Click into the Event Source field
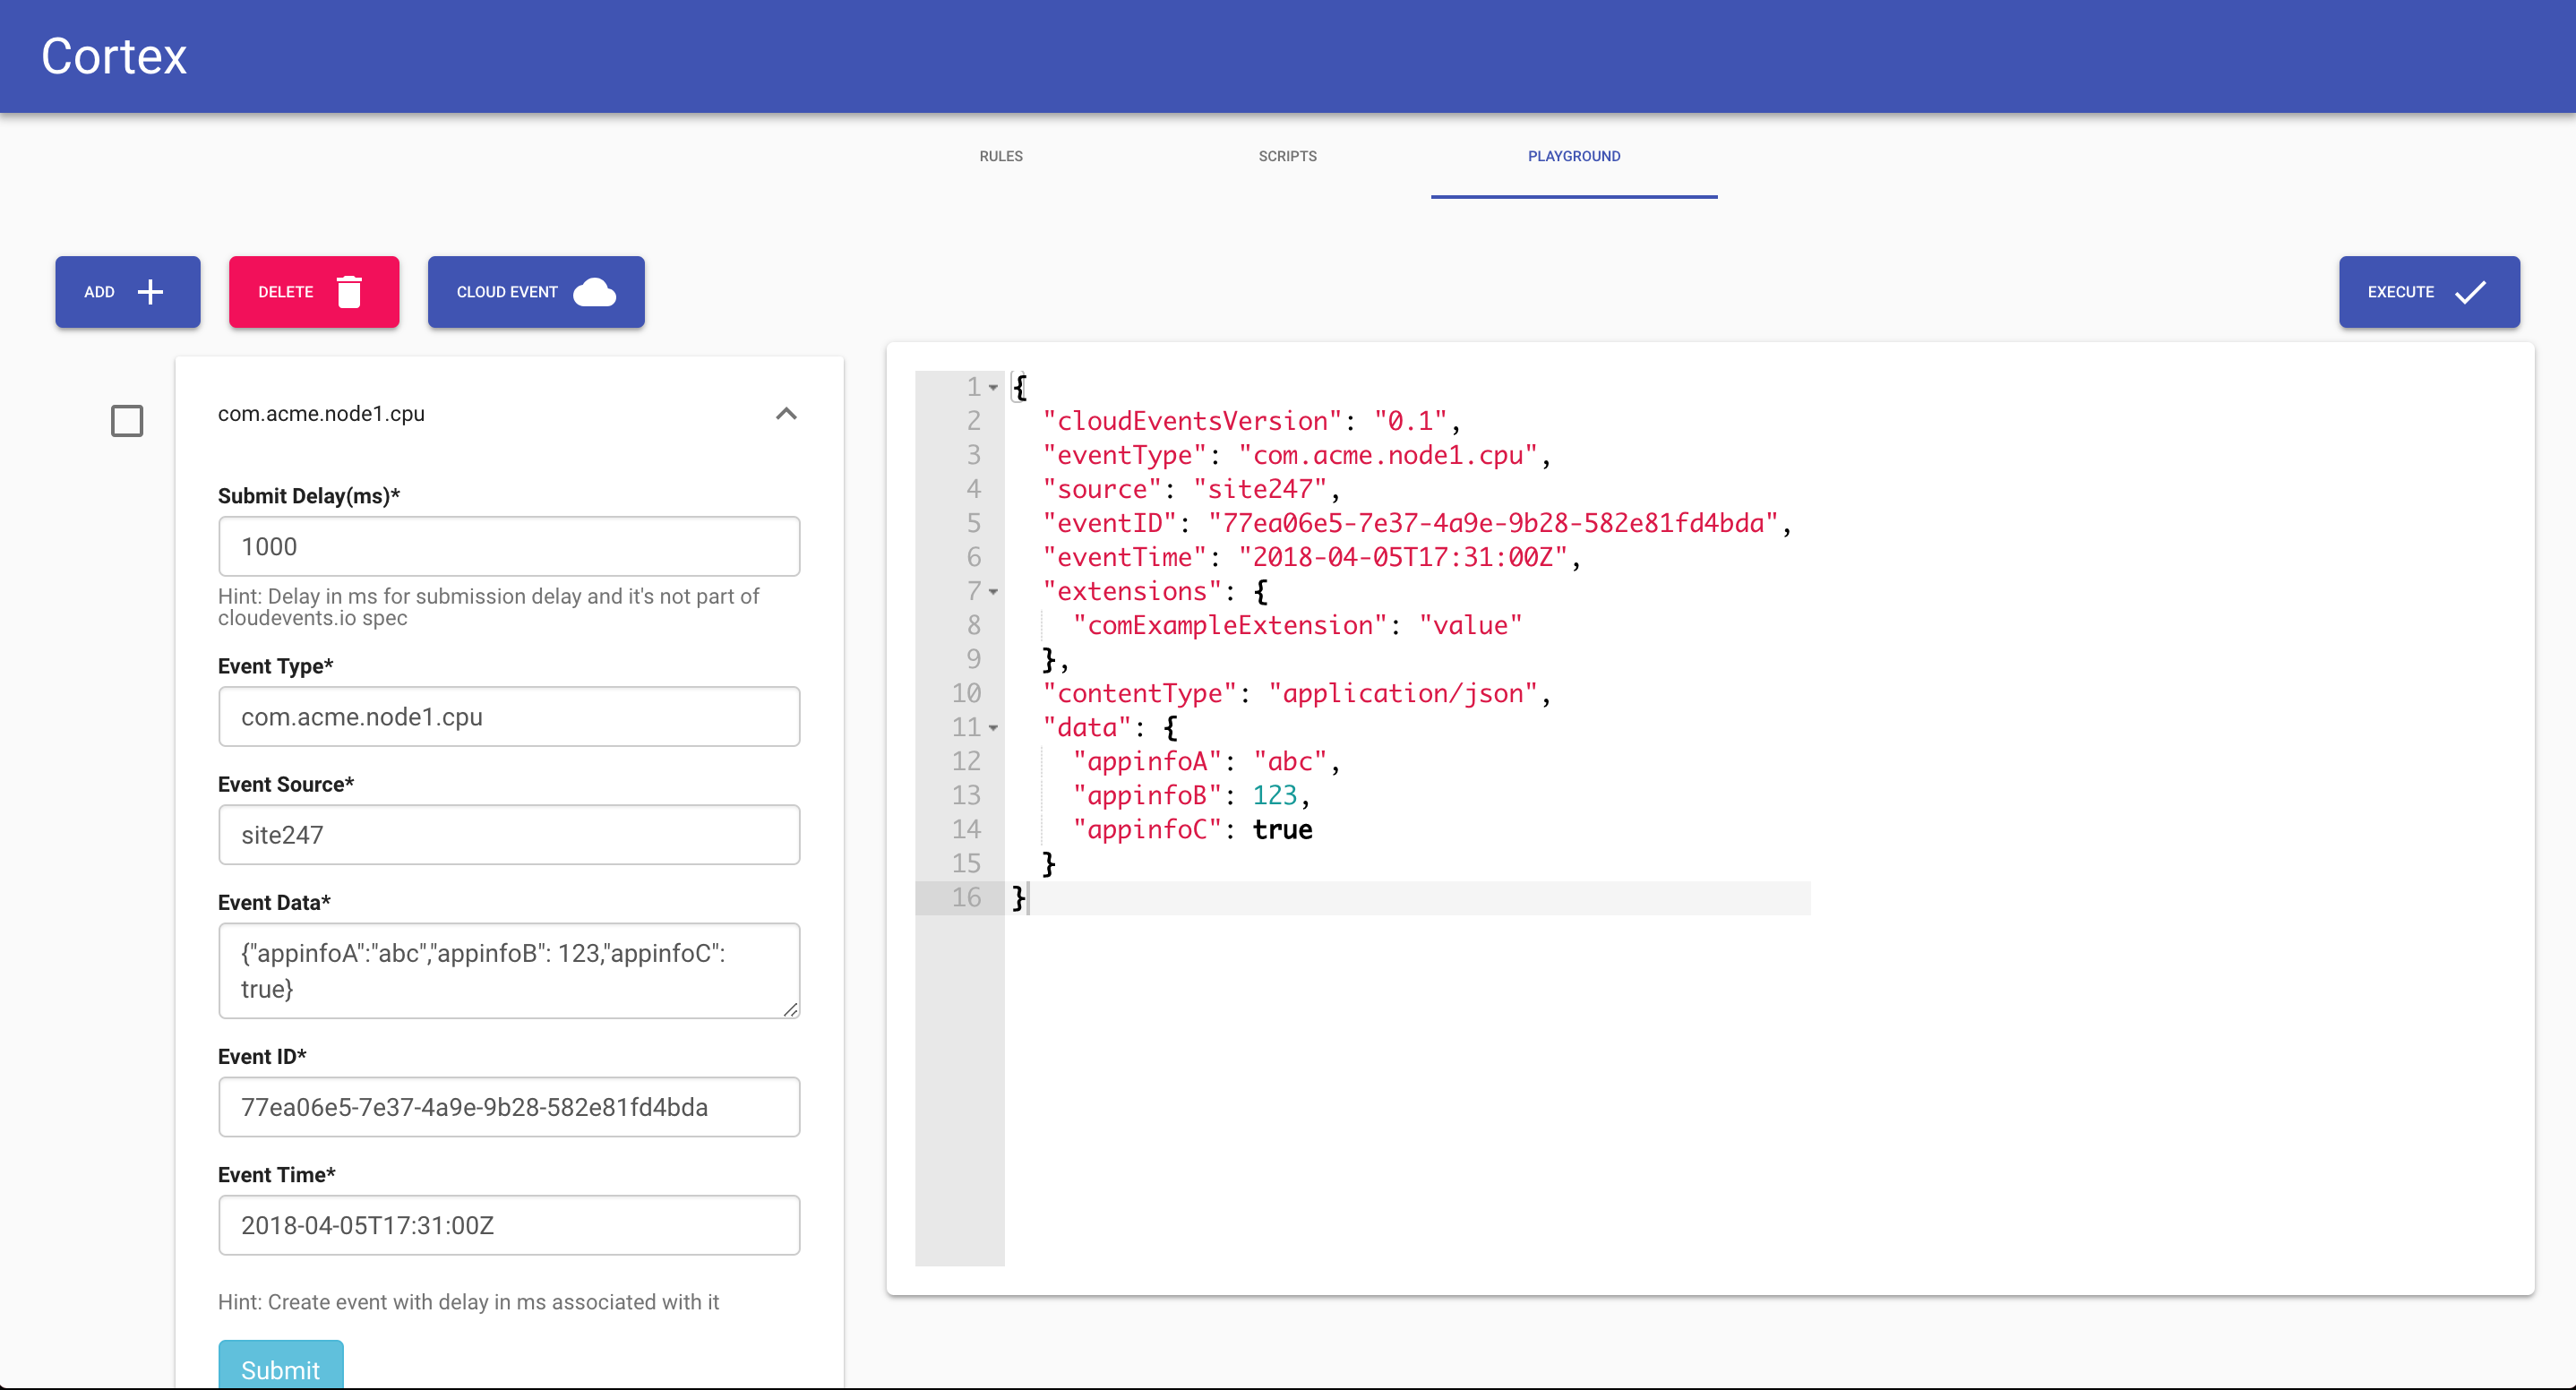Viewport: 2576px width, 1390px height. tap(508, 834)
